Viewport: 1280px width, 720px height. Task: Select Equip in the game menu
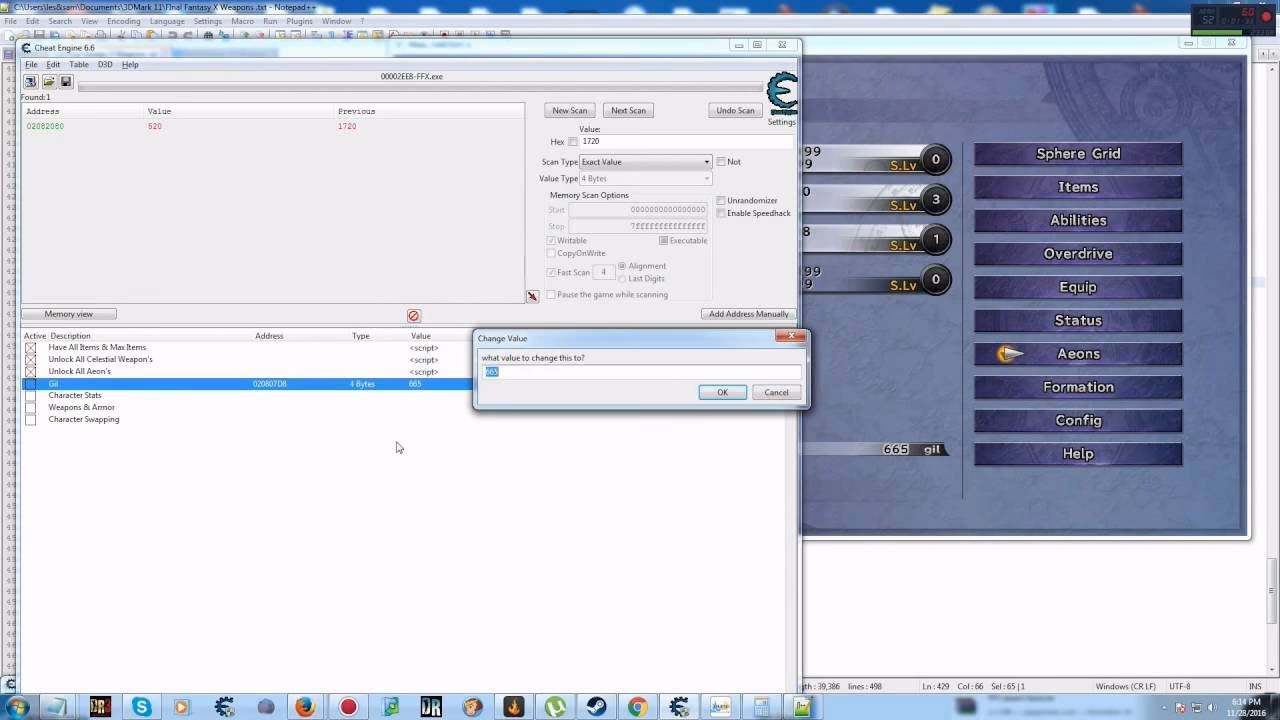[1078, 287]
